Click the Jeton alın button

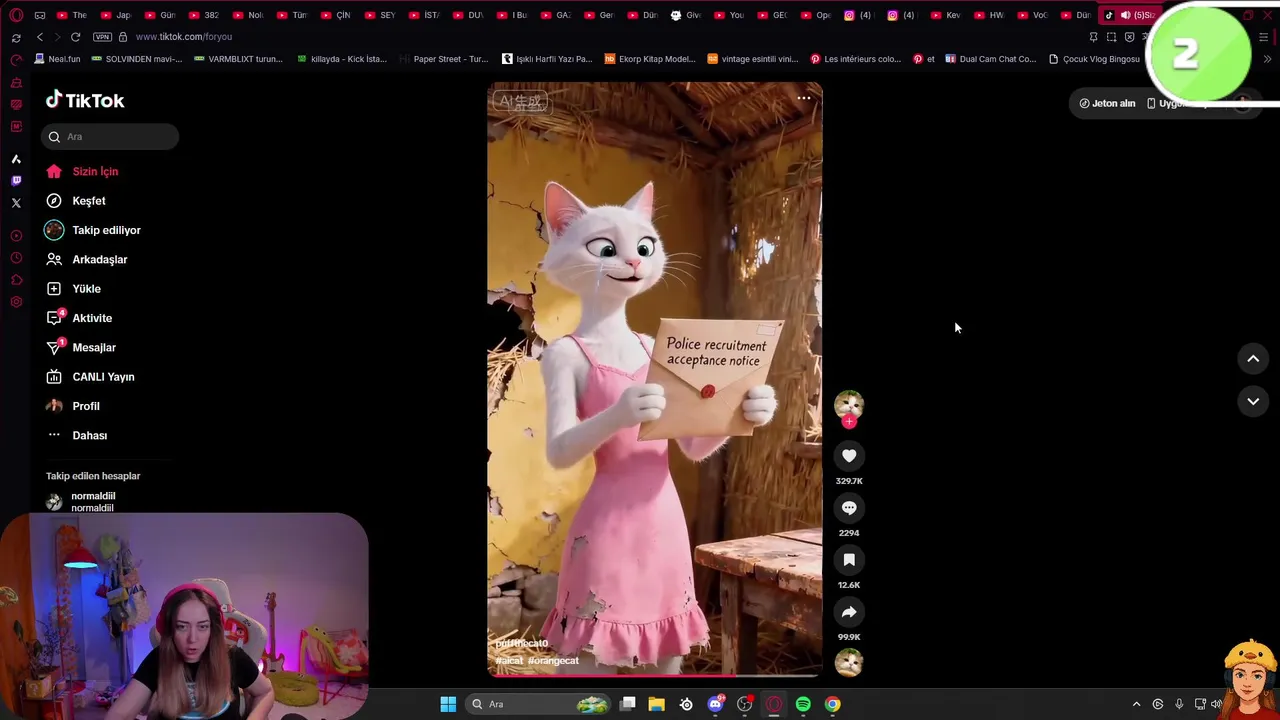(1107, 103)
